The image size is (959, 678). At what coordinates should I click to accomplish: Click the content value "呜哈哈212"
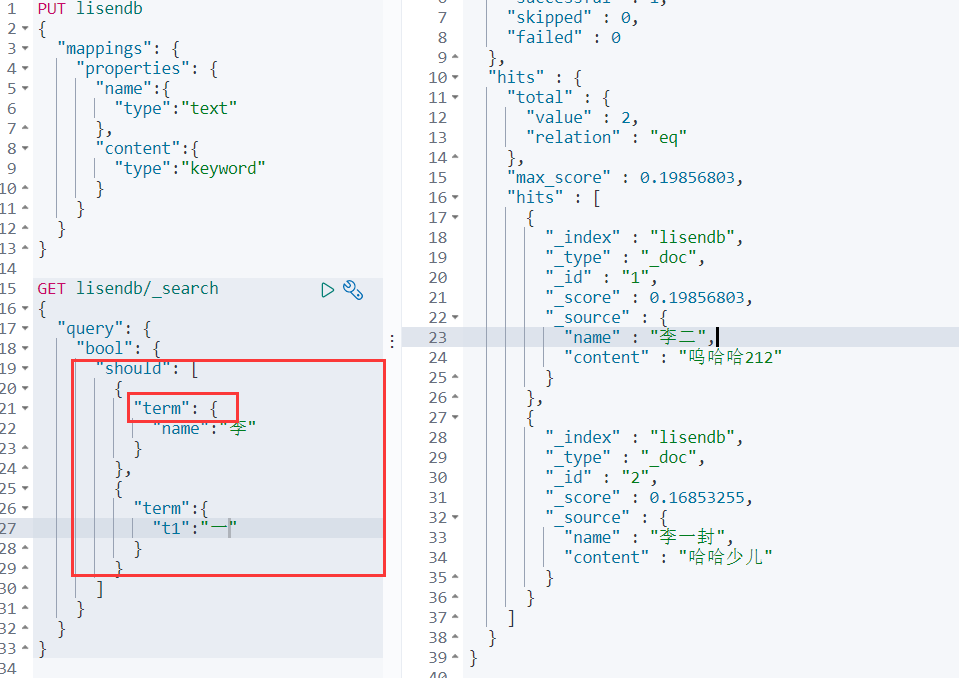click(x=730, y=358)
